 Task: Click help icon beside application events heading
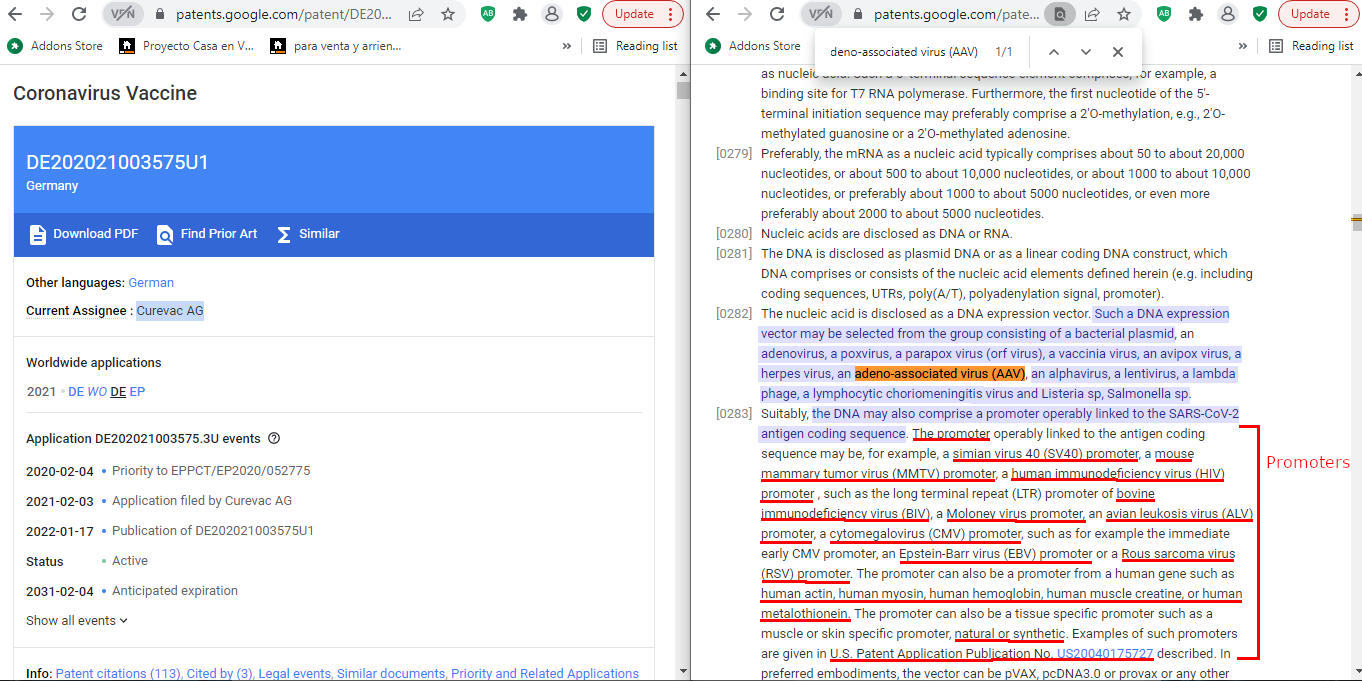(x=274, y=438)
